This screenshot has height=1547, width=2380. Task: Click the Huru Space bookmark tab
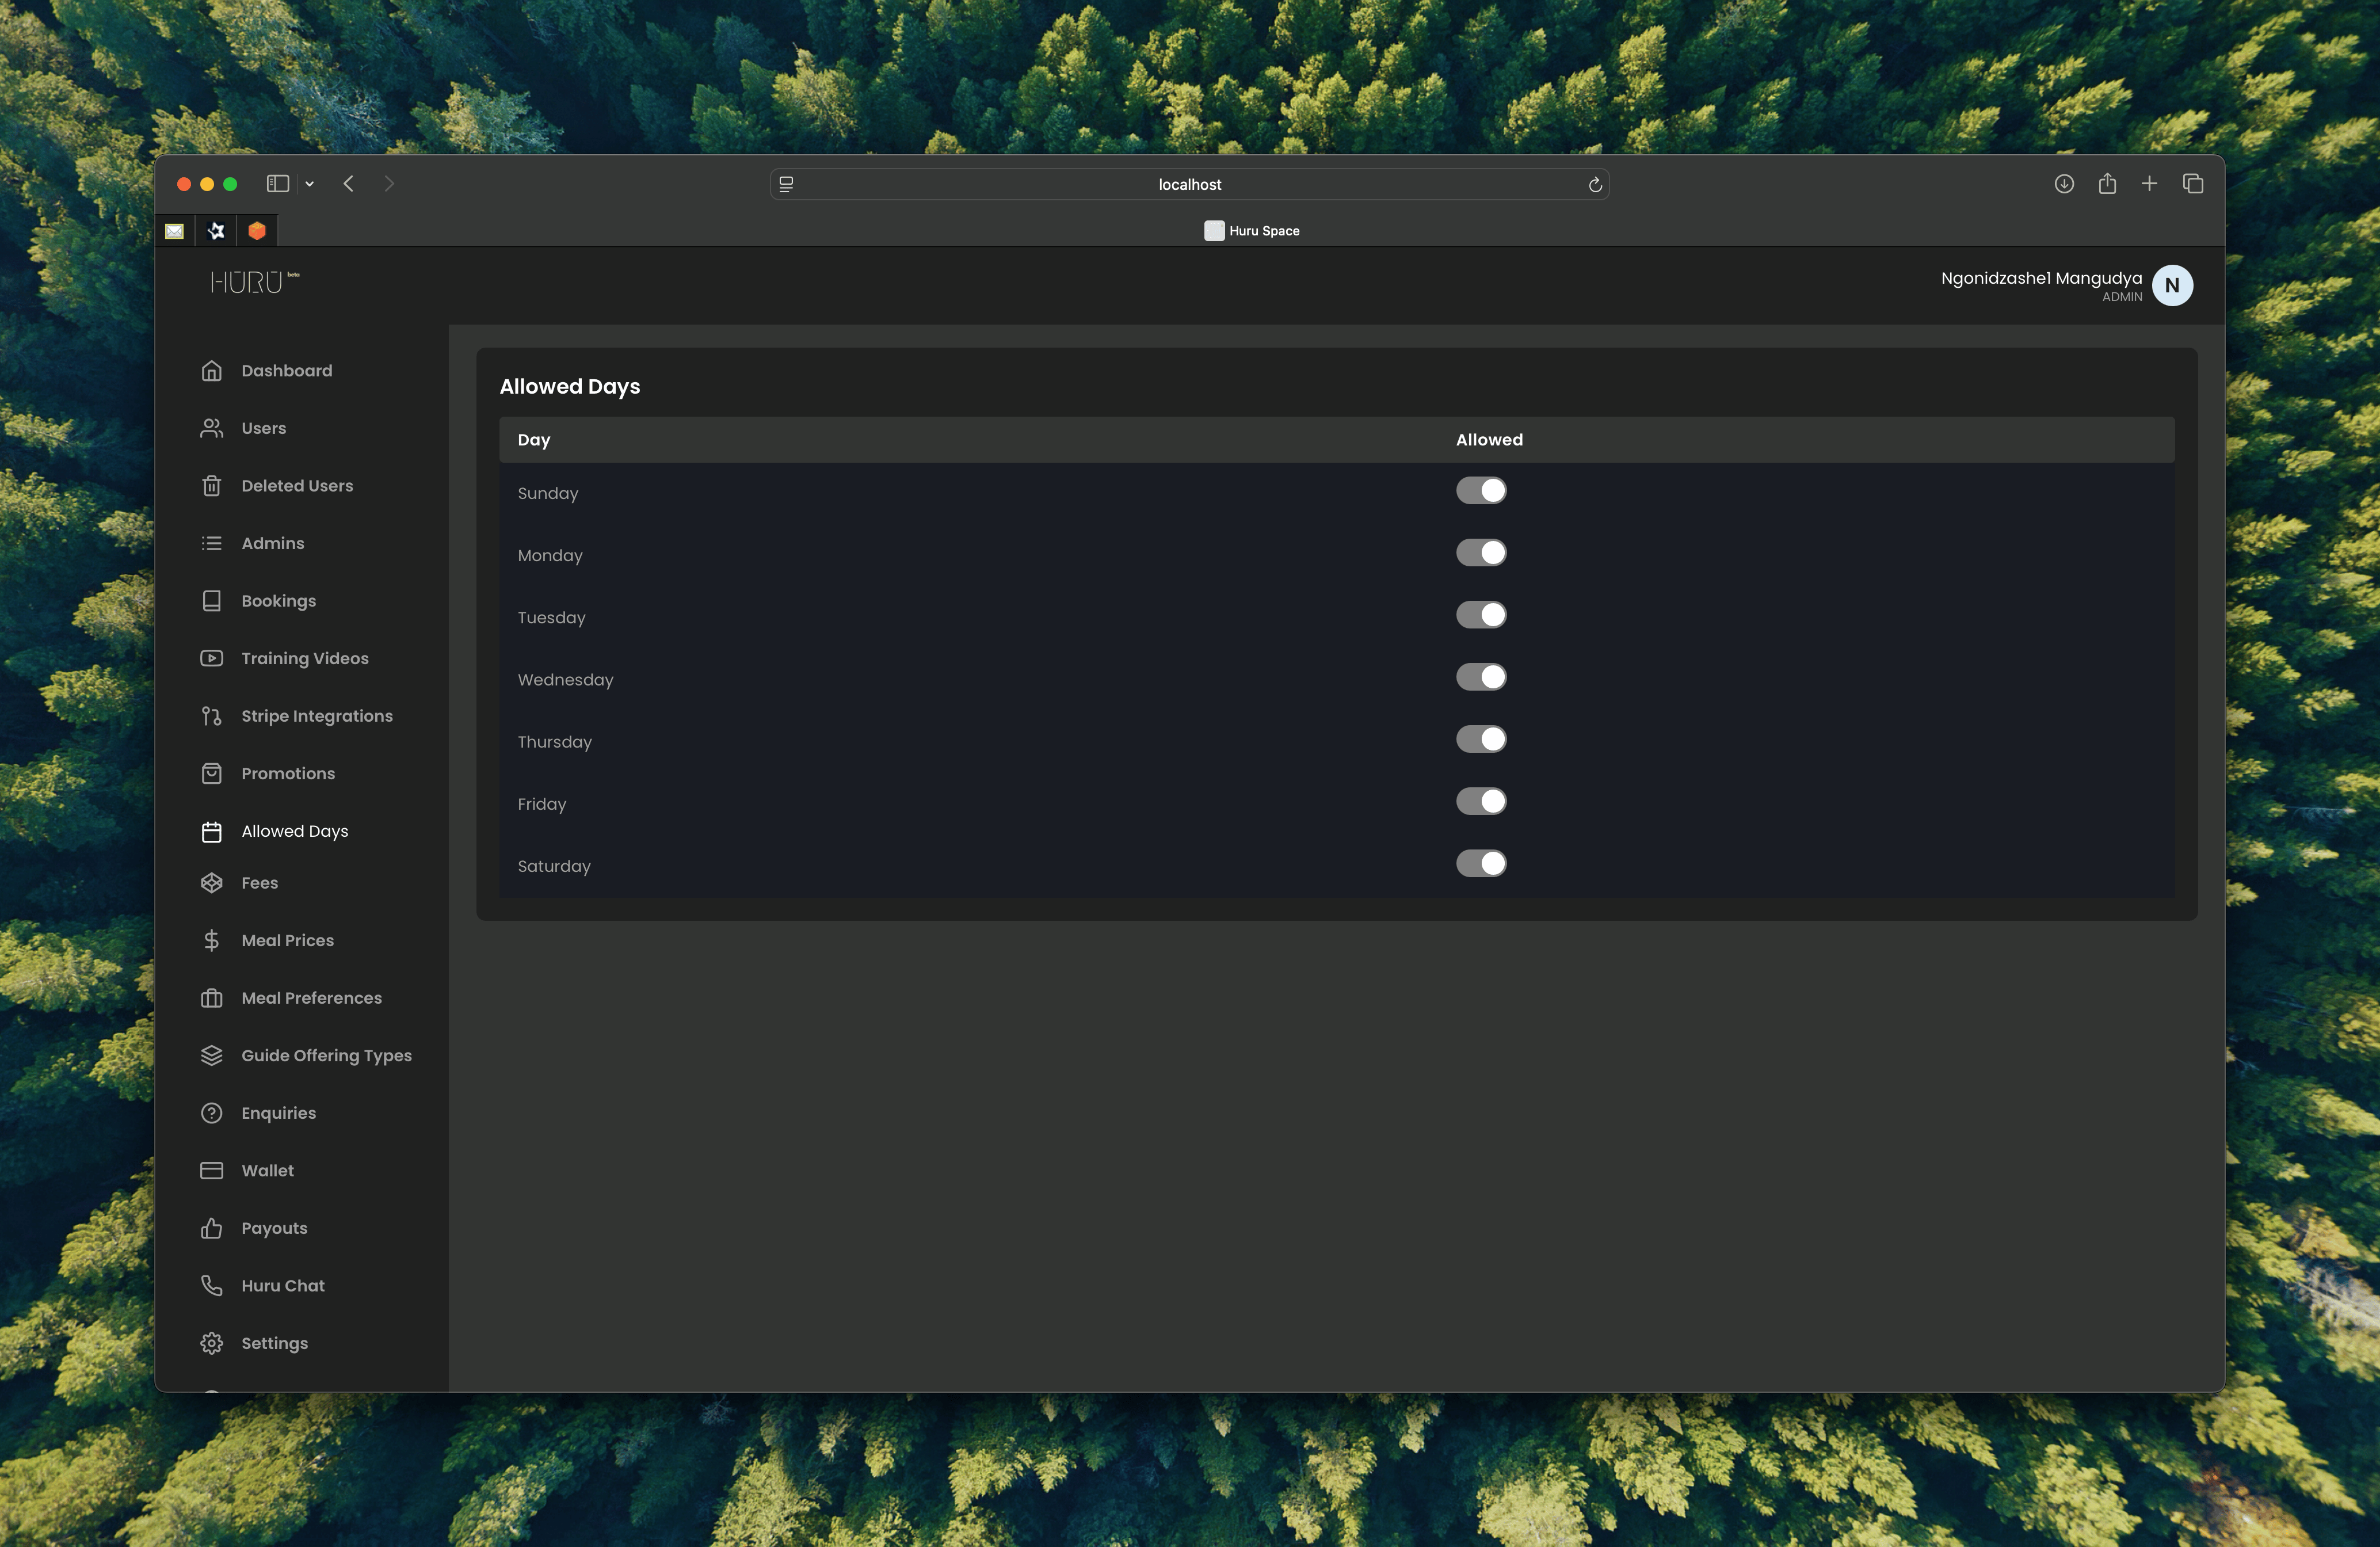click(1252, 230)
